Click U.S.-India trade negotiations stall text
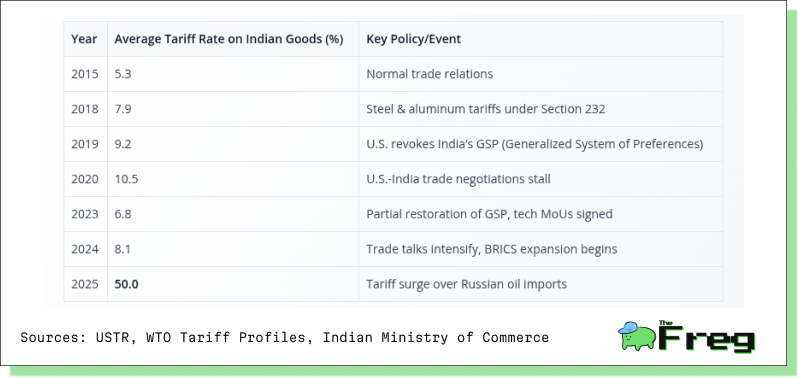 tap(458, 179)
